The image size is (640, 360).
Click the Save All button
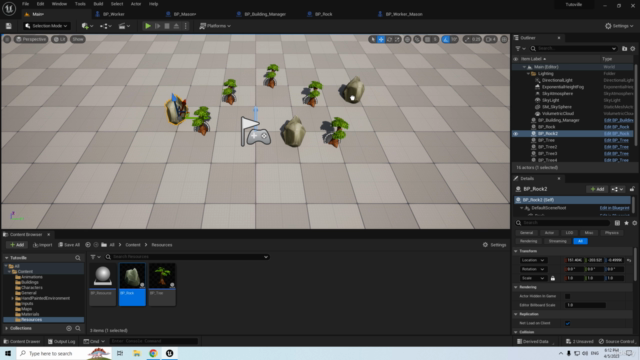click(x=69, y=245)
